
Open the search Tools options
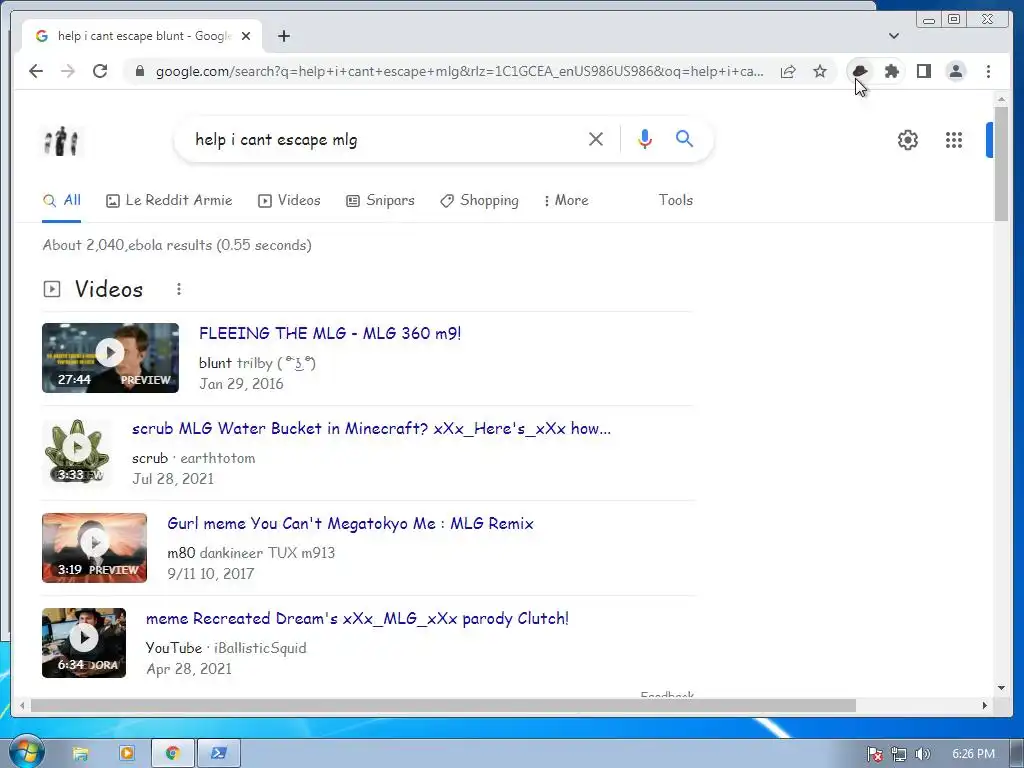click(x=675, y=200)
